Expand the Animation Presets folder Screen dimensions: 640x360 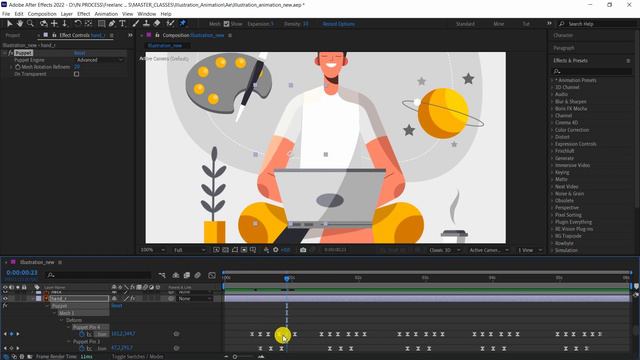552,80
